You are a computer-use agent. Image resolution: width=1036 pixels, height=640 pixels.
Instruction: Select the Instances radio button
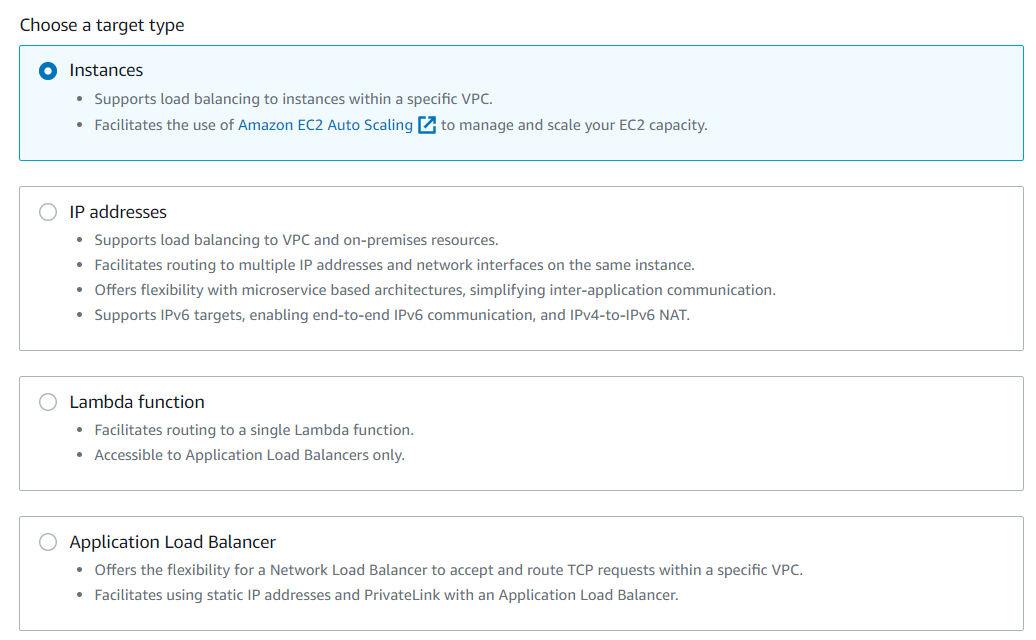pos(48,71)
